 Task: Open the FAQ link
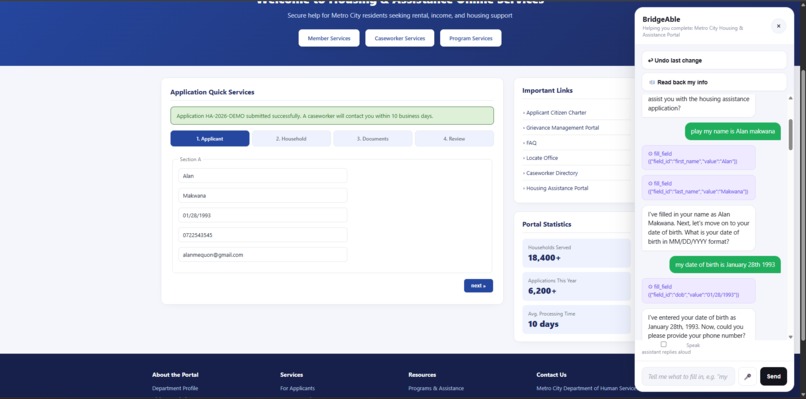click(x=530, y=143)
